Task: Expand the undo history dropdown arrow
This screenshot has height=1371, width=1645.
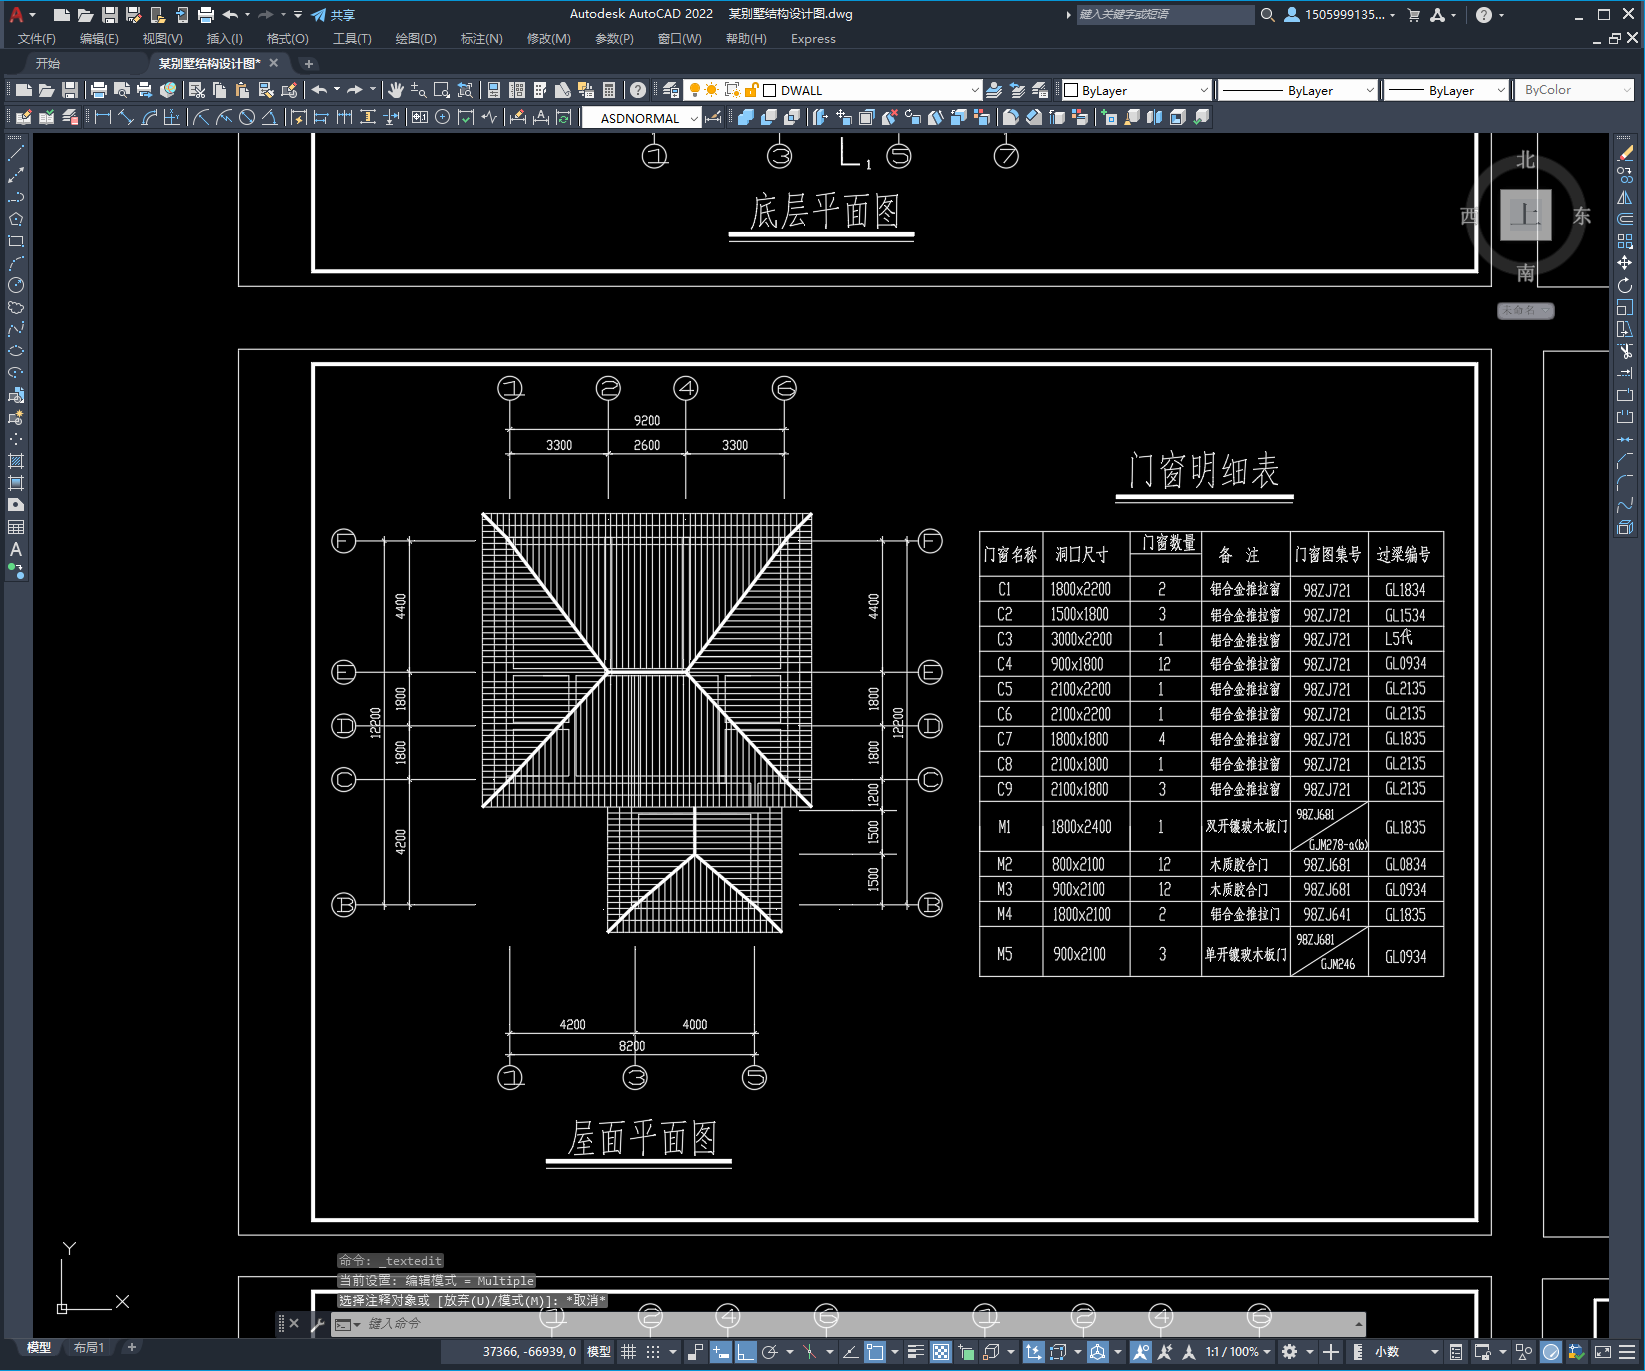Action: 337,90
